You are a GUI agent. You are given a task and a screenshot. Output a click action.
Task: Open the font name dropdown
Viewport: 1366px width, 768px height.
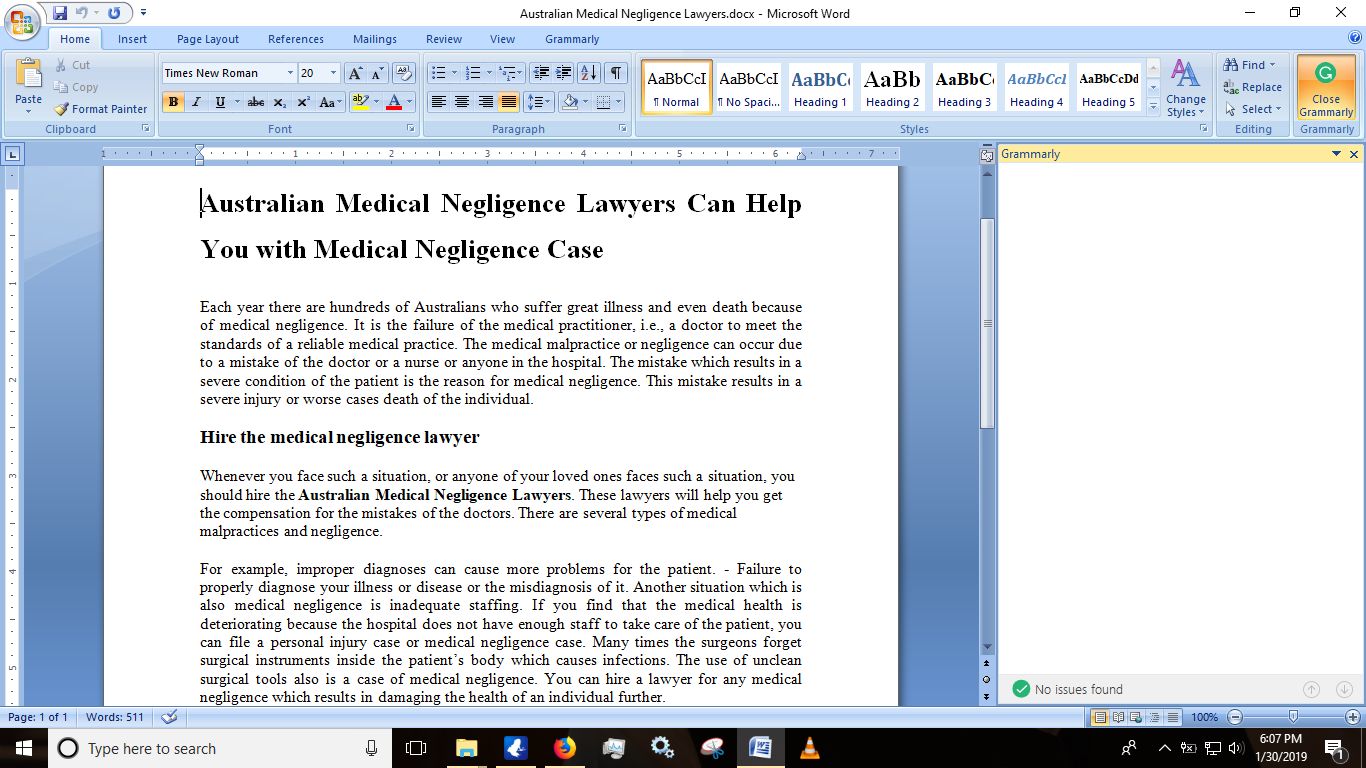(290, 73)
